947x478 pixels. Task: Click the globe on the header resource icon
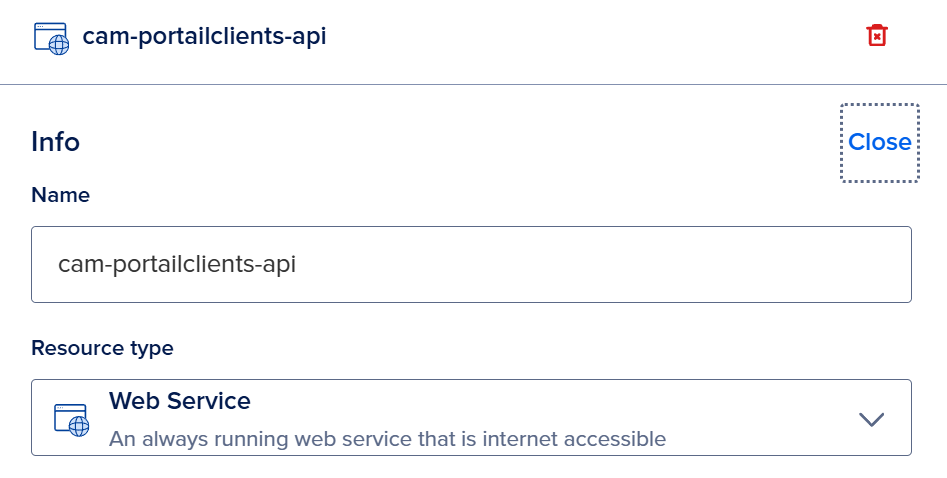tap(59, 45)
